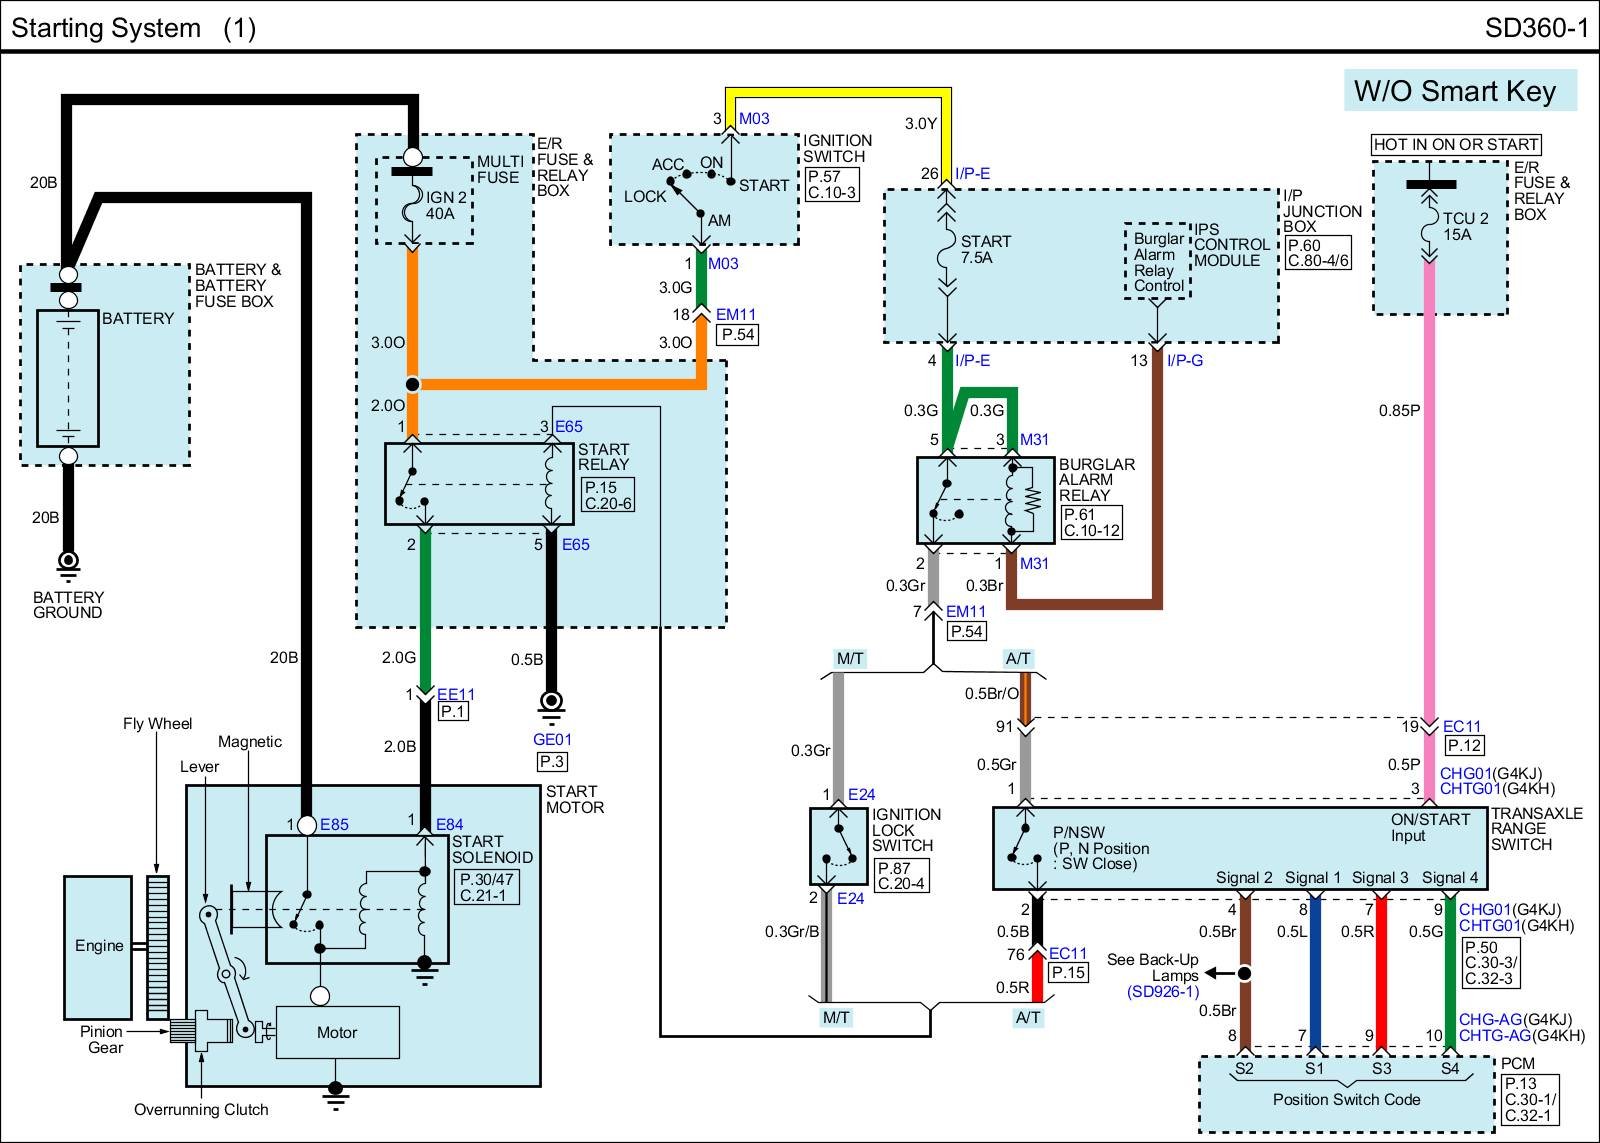Screen dimensions: 1600x1143
Task: Click the EE11 connector label
Action: pyautogui.click(x=456, y=694)
